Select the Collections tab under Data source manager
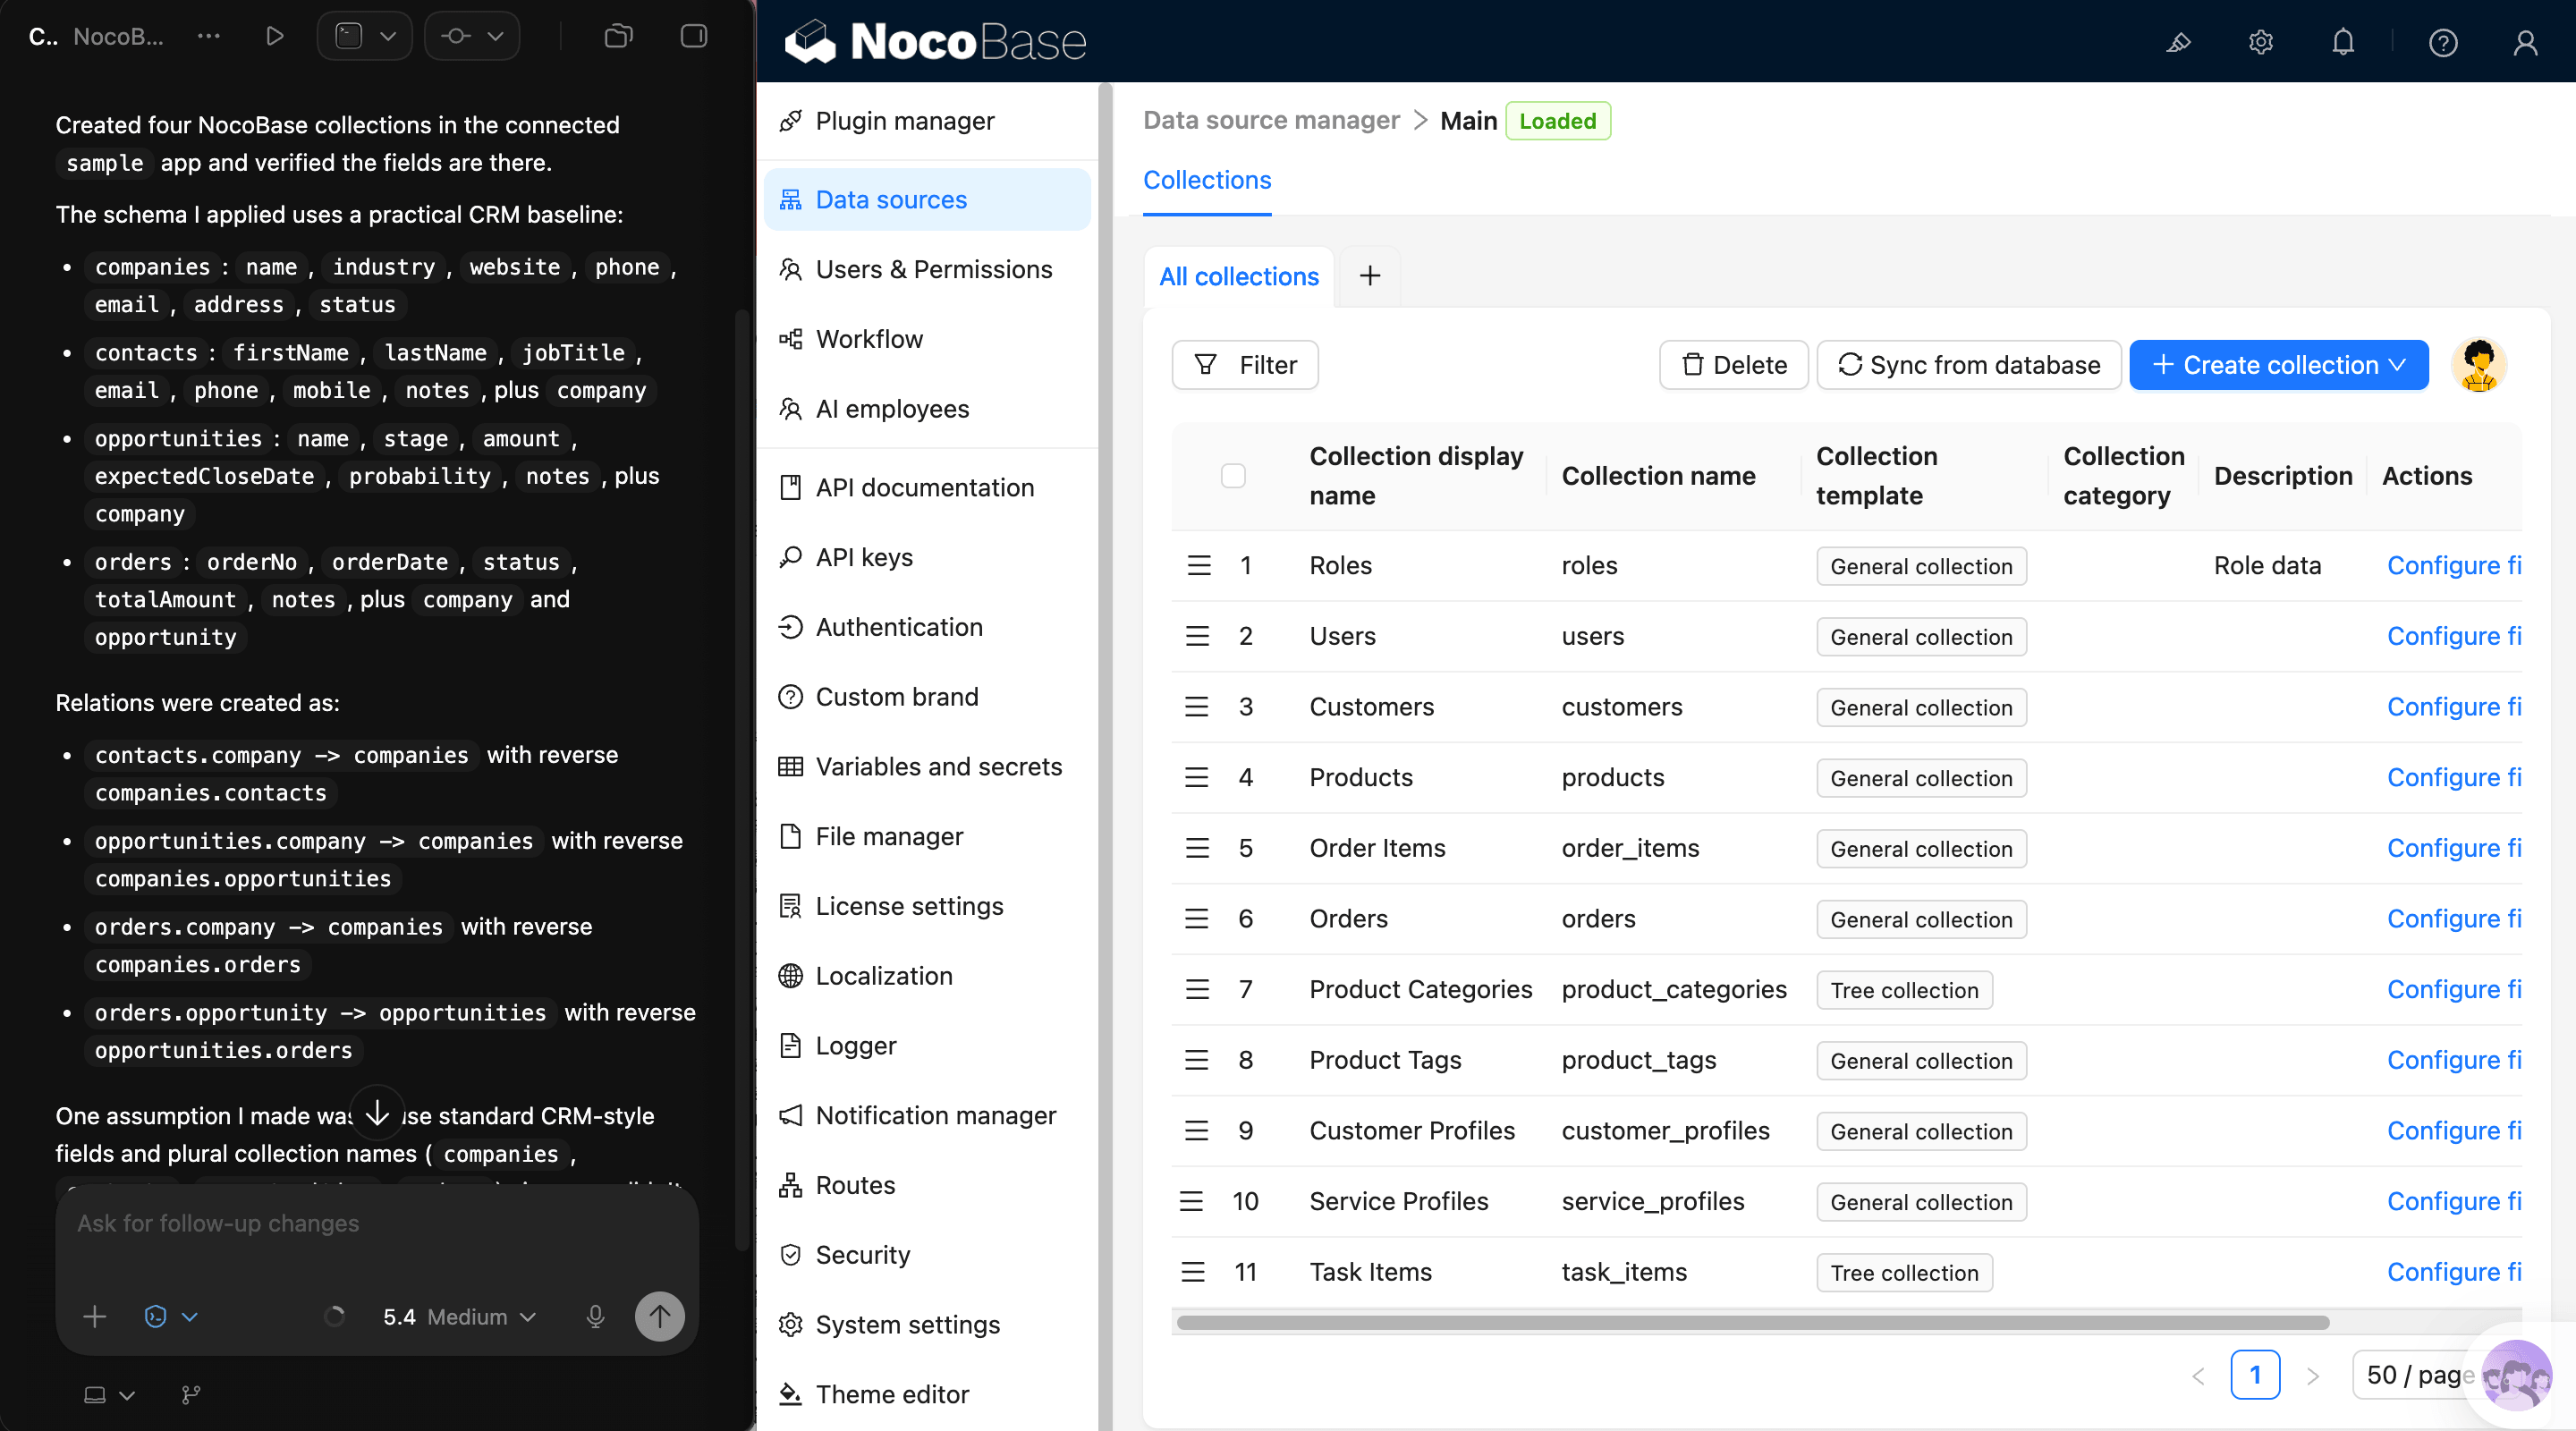The image size is (2576, 1431). coord(1207,180)
